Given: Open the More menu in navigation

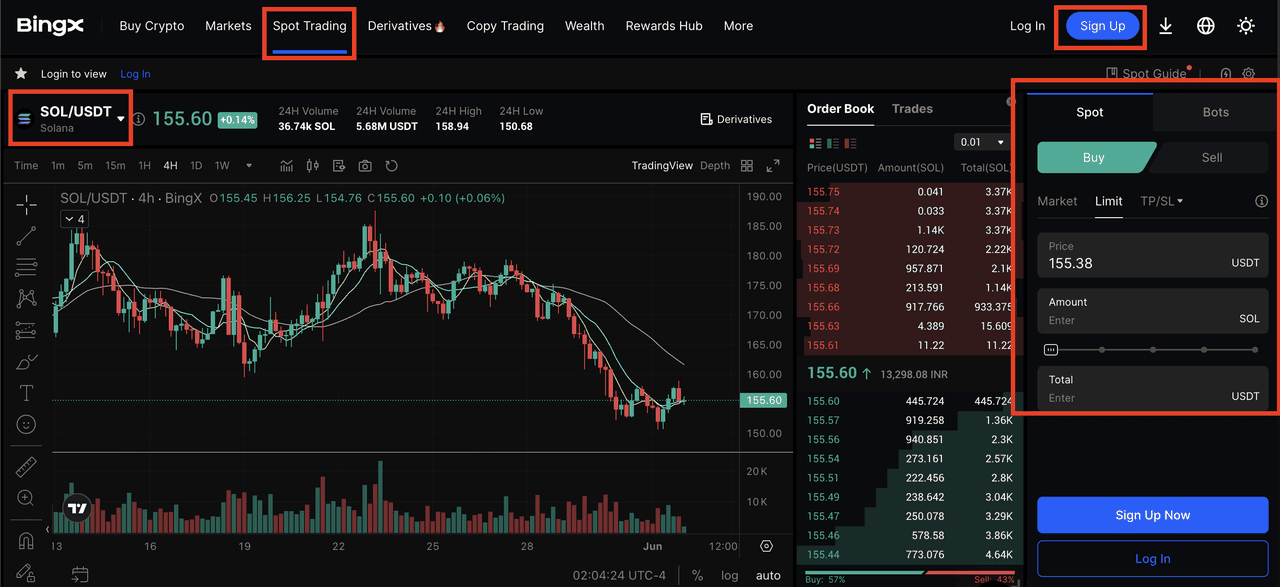Looking at the screenshot, I should 738,26.
